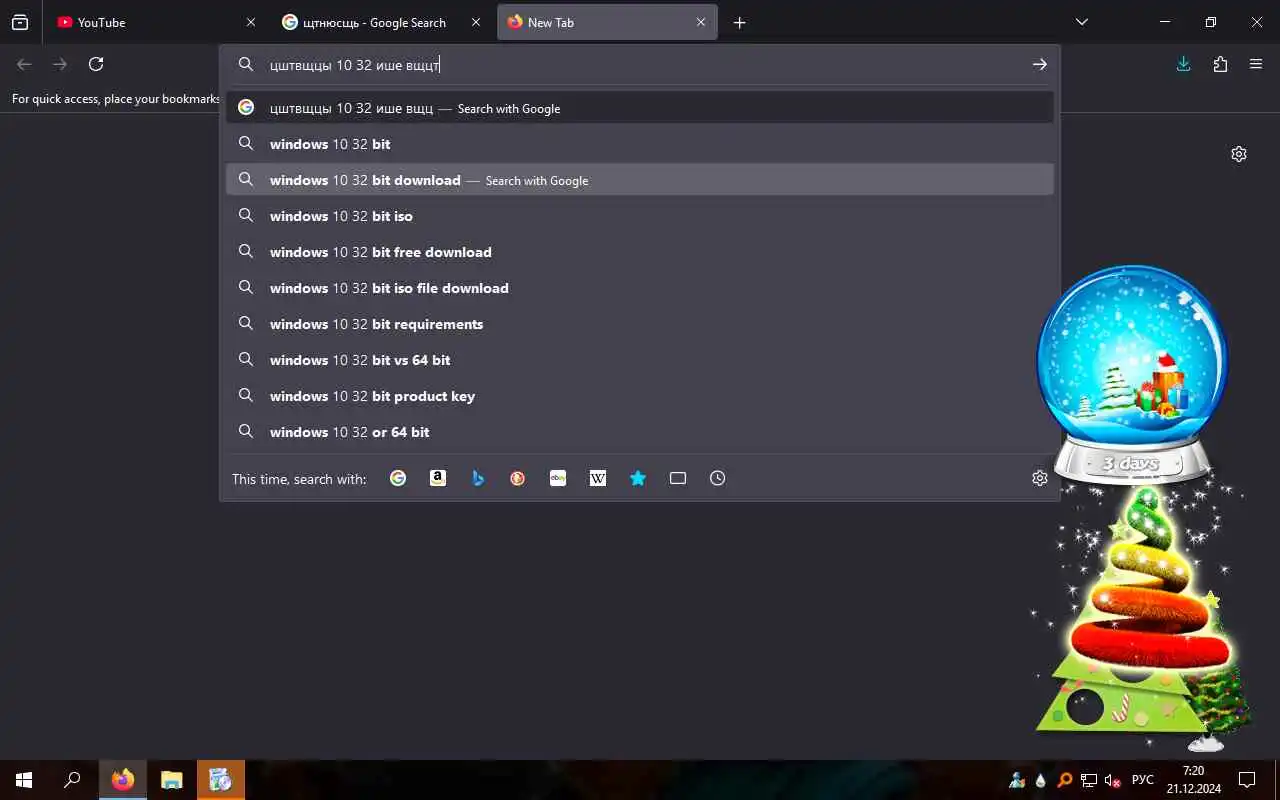Image resolution: width=1280 pixels, height=800 pixels.
Task: Select 'windows 10 32 bit product key'
Action: [x=640, y=396]
